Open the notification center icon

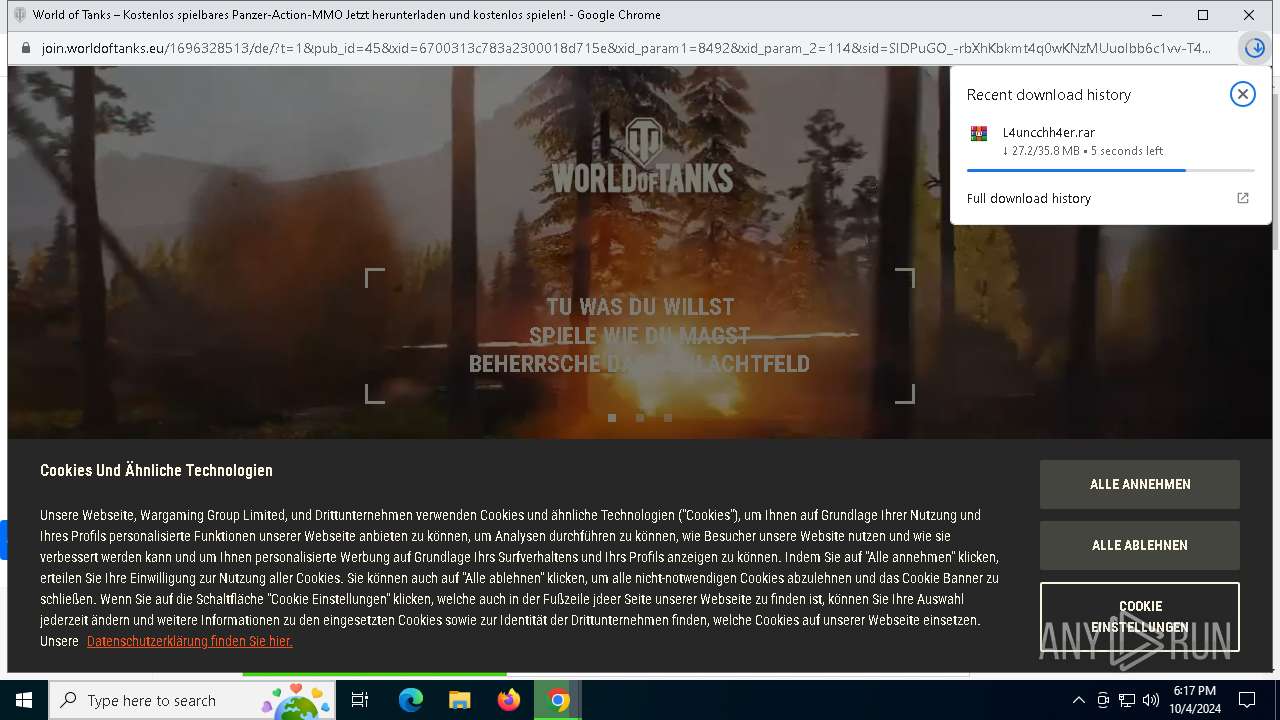pyautogui.click(x=1247, y=700)
